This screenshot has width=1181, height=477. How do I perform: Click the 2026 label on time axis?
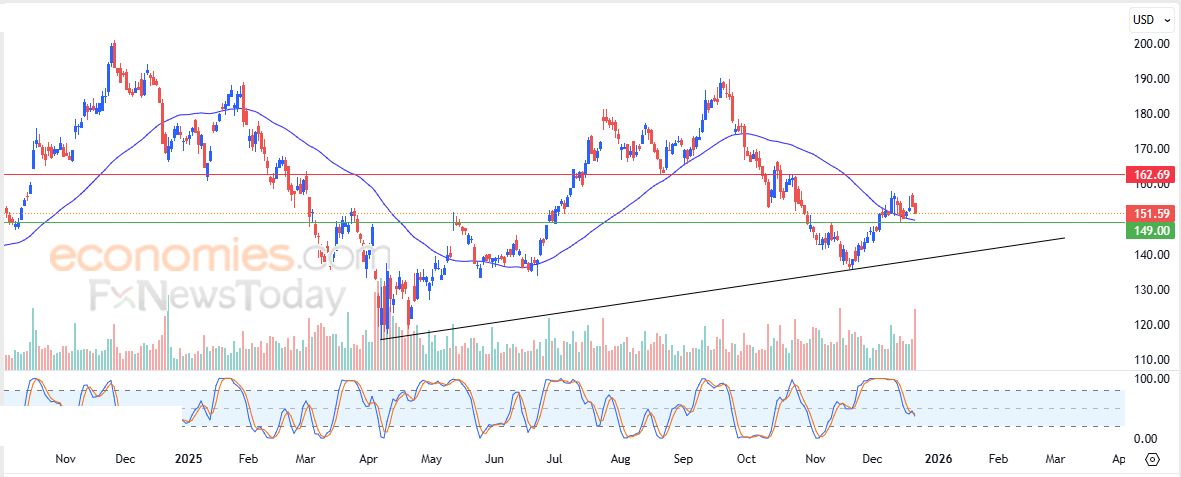tap(938, 458)
